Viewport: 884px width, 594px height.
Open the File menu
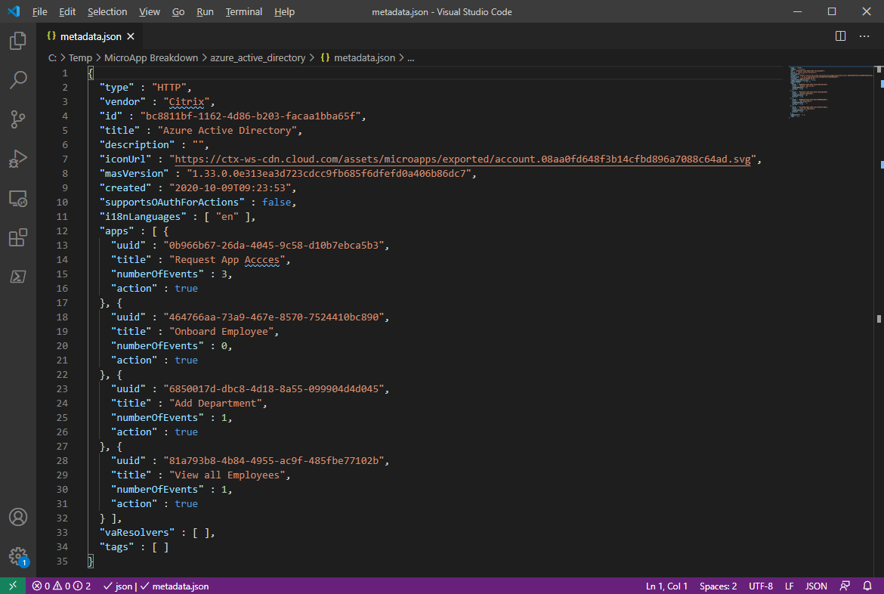(x=39, y=12)
